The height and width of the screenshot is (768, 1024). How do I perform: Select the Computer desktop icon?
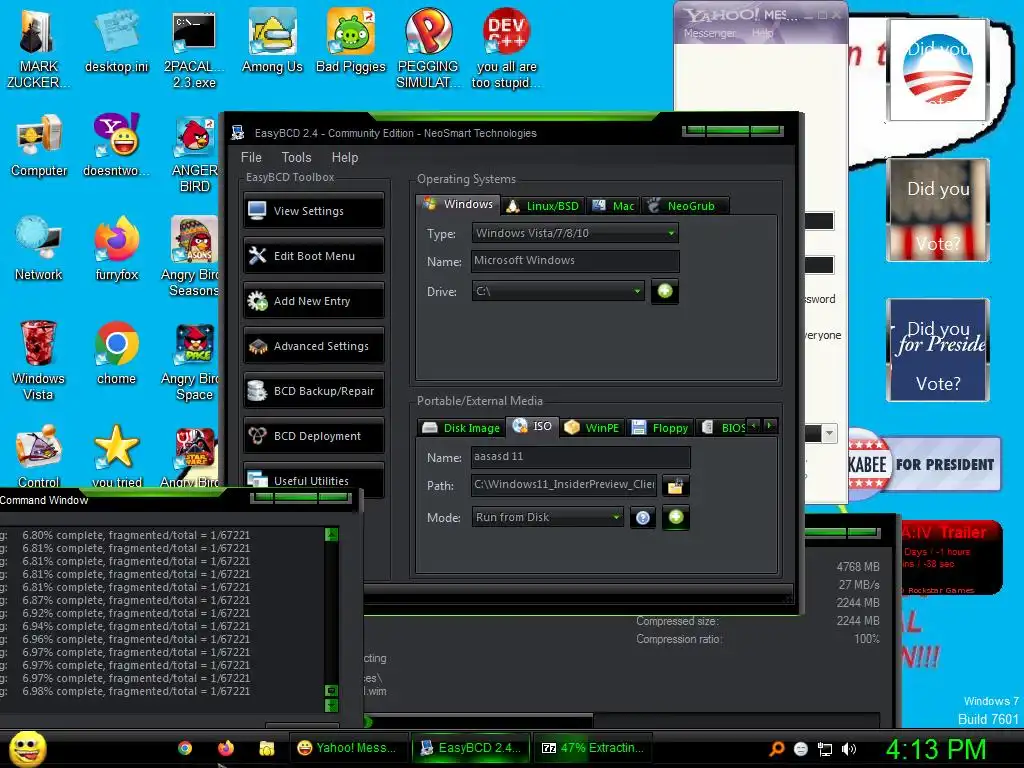pos(39,145)
